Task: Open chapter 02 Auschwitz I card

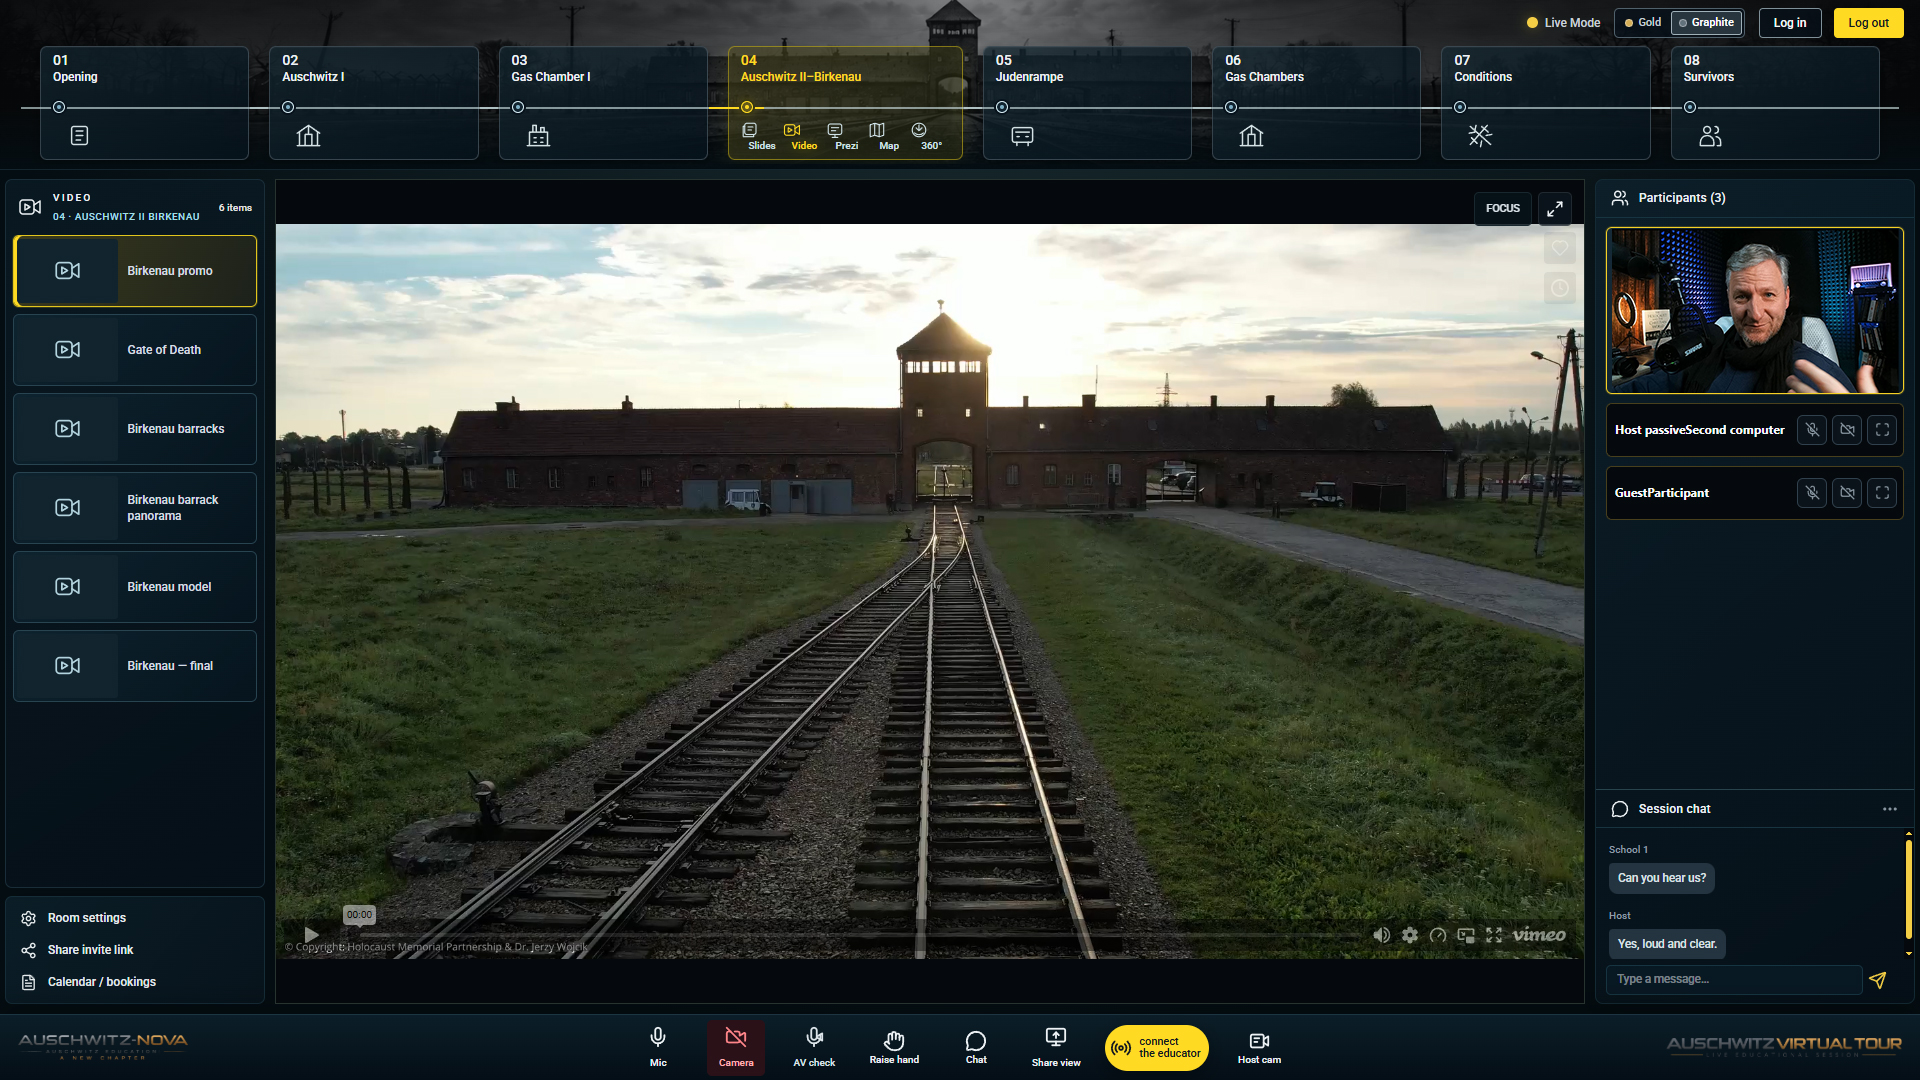Action: (x=373, y=102)
